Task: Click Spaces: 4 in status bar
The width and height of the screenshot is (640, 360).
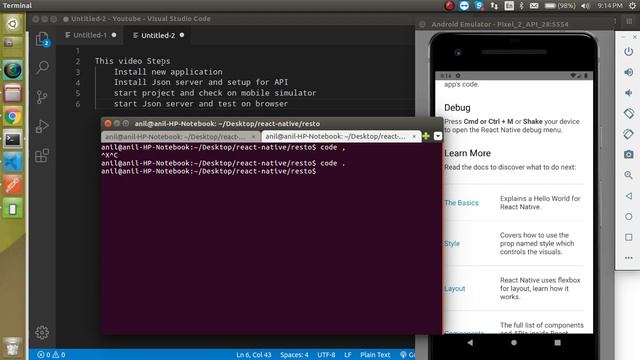Action: point(294,355)
